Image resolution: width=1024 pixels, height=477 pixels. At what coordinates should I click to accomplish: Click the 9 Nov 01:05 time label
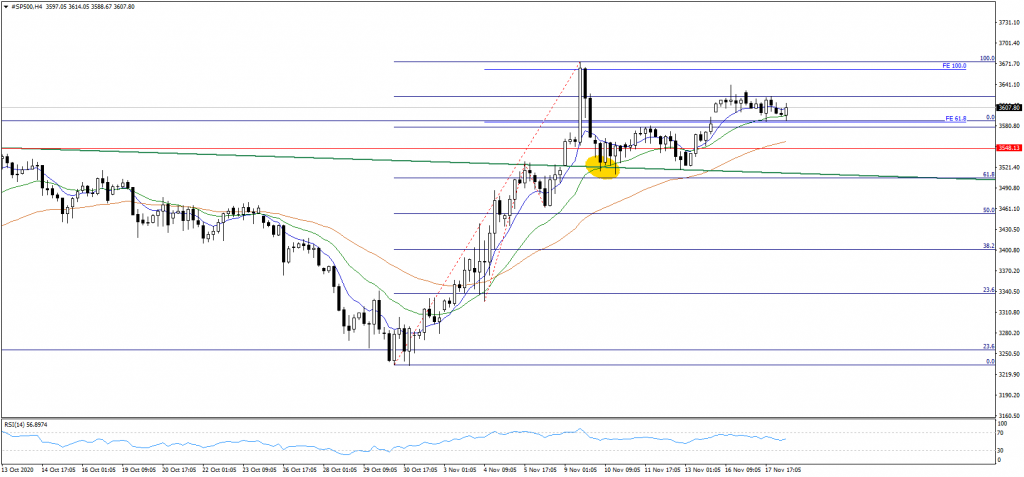[581, 467]
